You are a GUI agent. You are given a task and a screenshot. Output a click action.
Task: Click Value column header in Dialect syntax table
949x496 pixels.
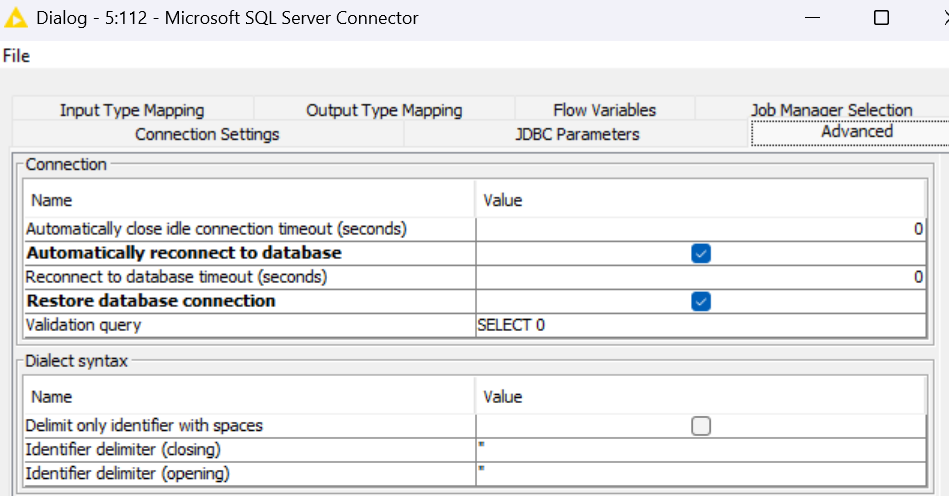701,397
